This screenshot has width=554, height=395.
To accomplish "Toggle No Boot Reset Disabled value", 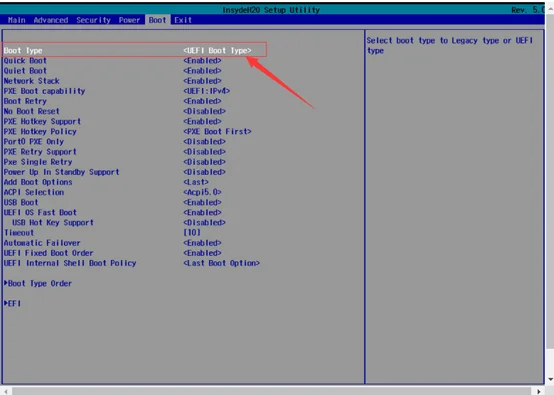I will click(x=204, y=111).
